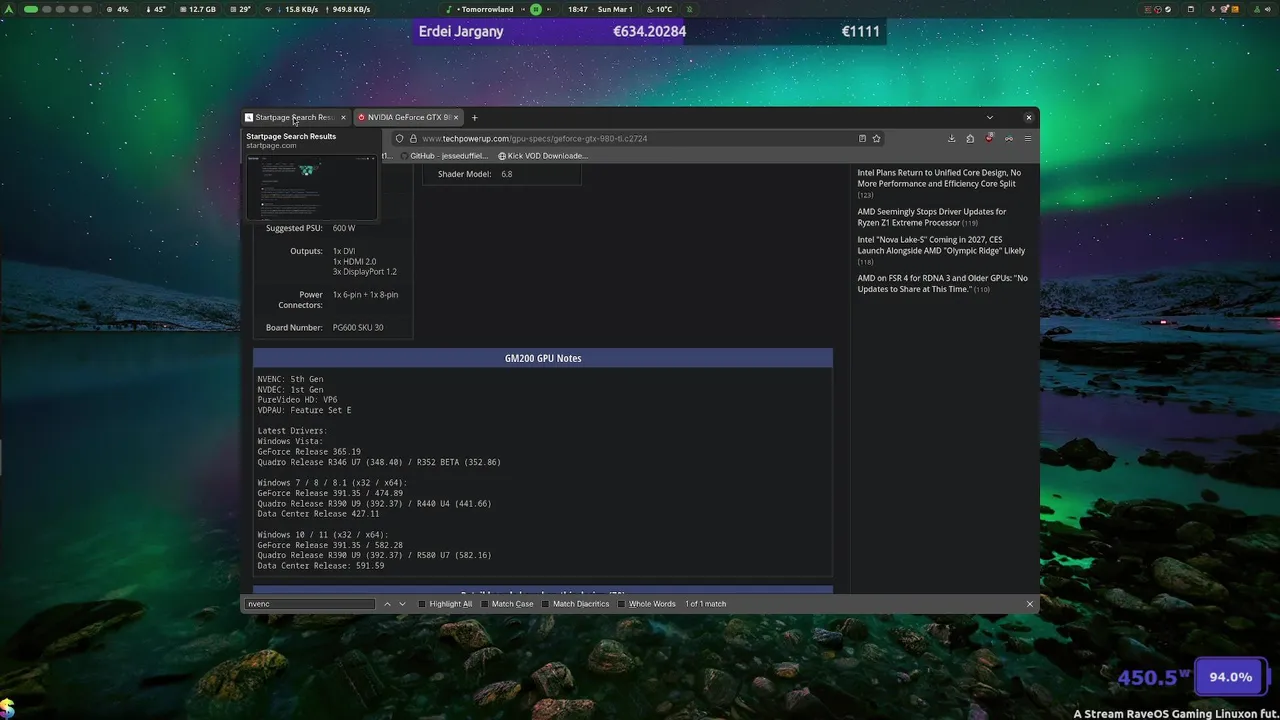Switch to the NVIDIA GeForce GTX tab
1280x720 pixels.
point(408,117)
